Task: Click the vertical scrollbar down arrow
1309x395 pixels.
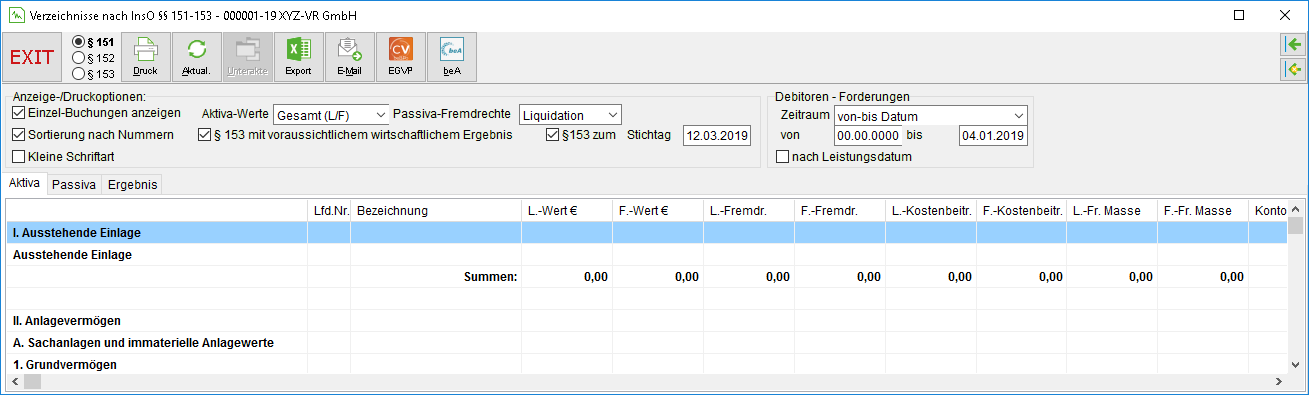Action: [x=1295, y=365]
